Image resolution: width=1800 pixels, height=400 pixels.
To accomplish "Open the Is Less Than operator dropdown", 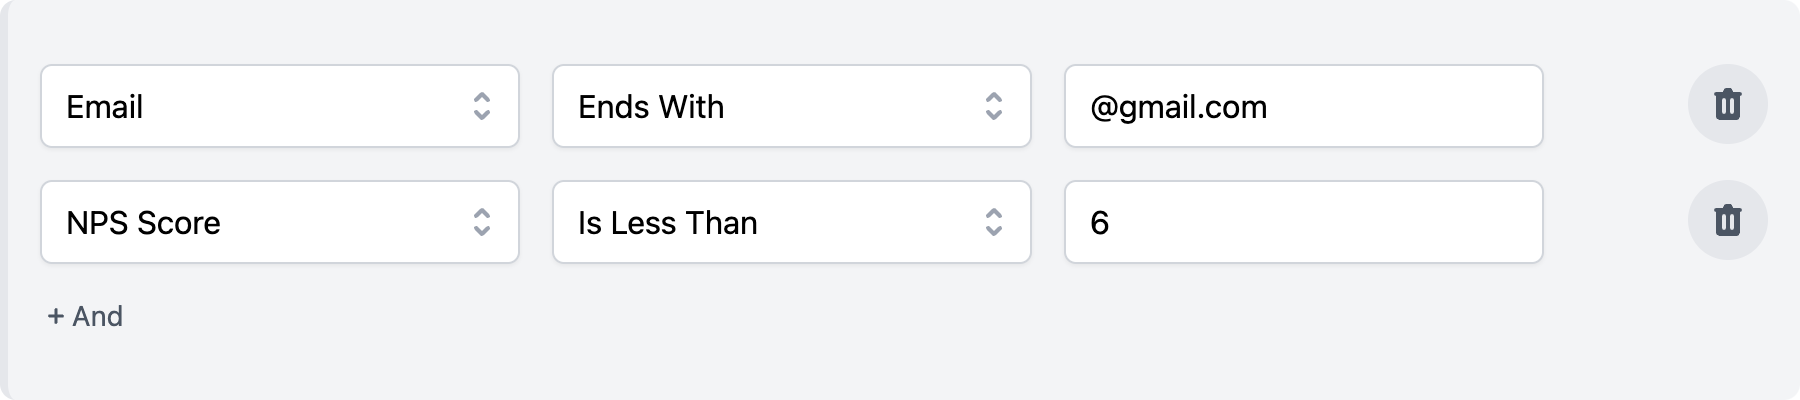I will coord(792,222).
